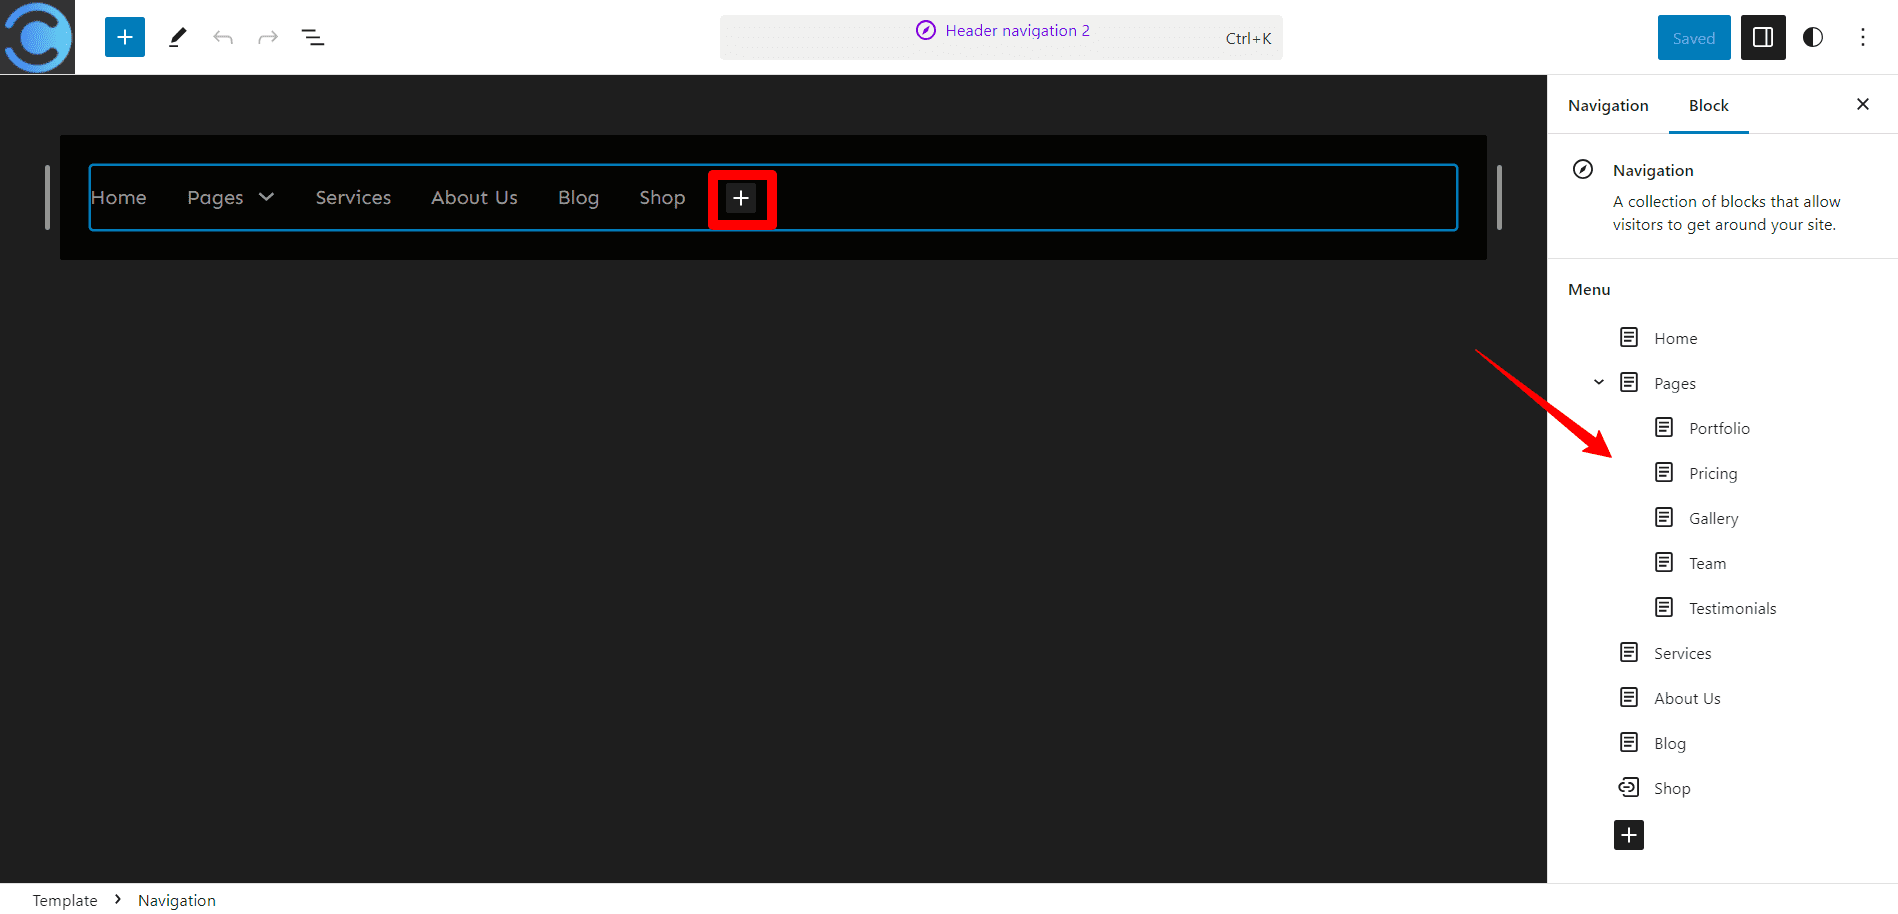
Task: Click the highlighted plus inside the navigation bar
Action: (741, 198)
